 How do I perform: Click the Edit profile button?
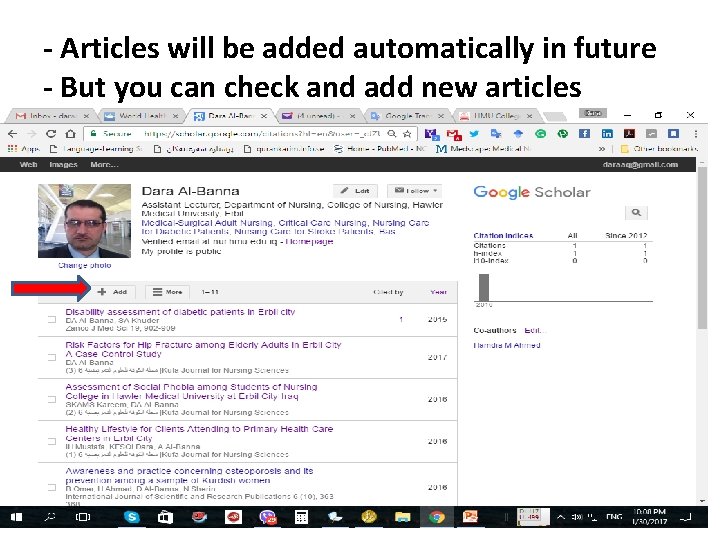355,191
